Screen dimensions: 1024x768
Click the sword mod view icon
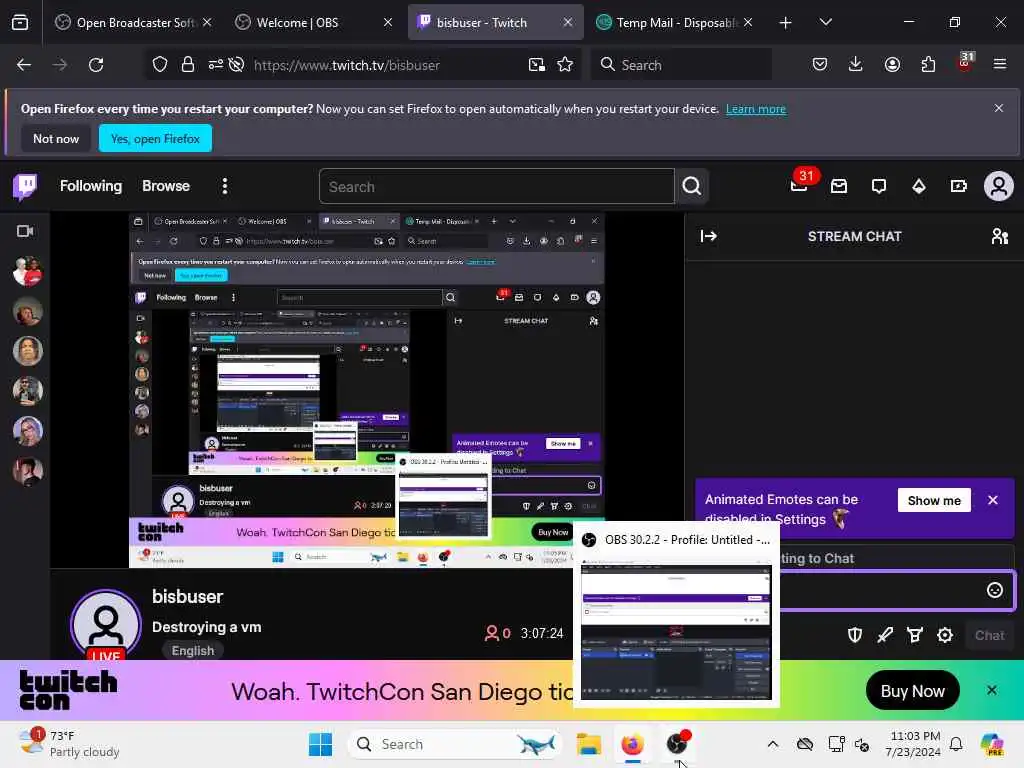point(885,635)
